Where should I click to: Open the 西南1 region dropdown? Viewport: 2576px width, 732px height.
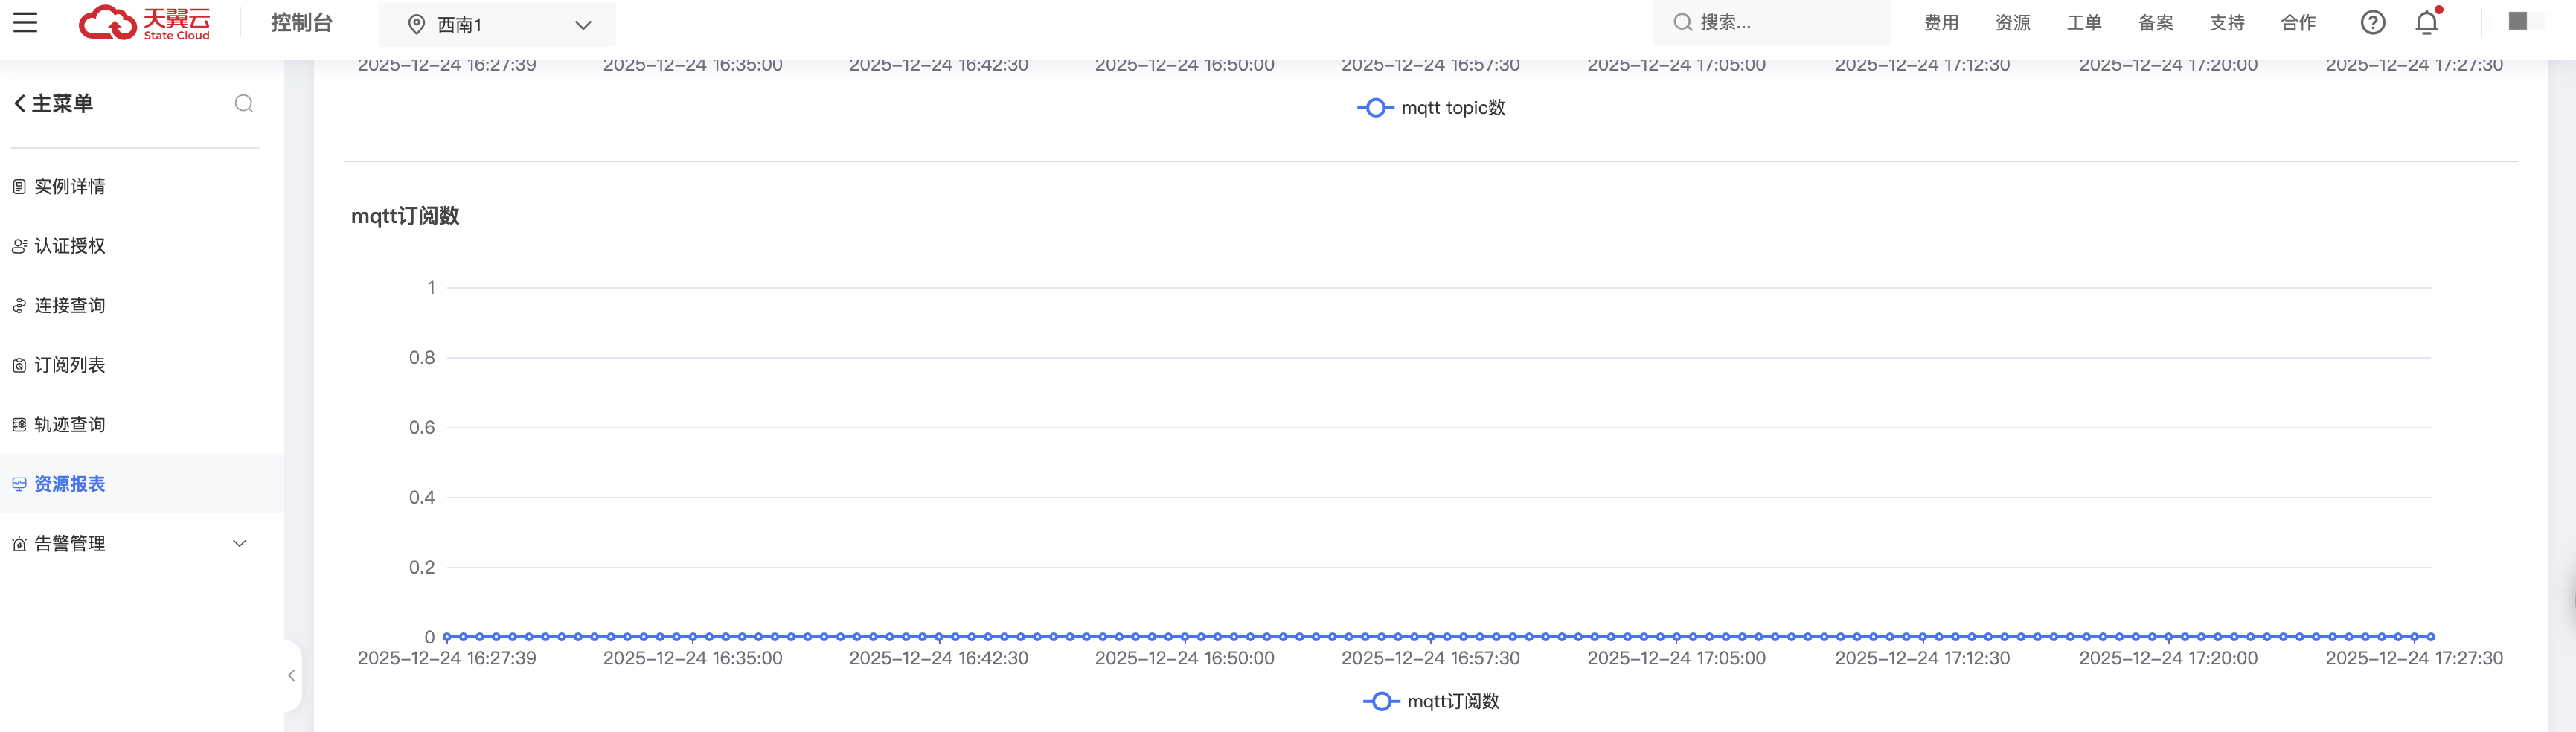coord(497,24)
